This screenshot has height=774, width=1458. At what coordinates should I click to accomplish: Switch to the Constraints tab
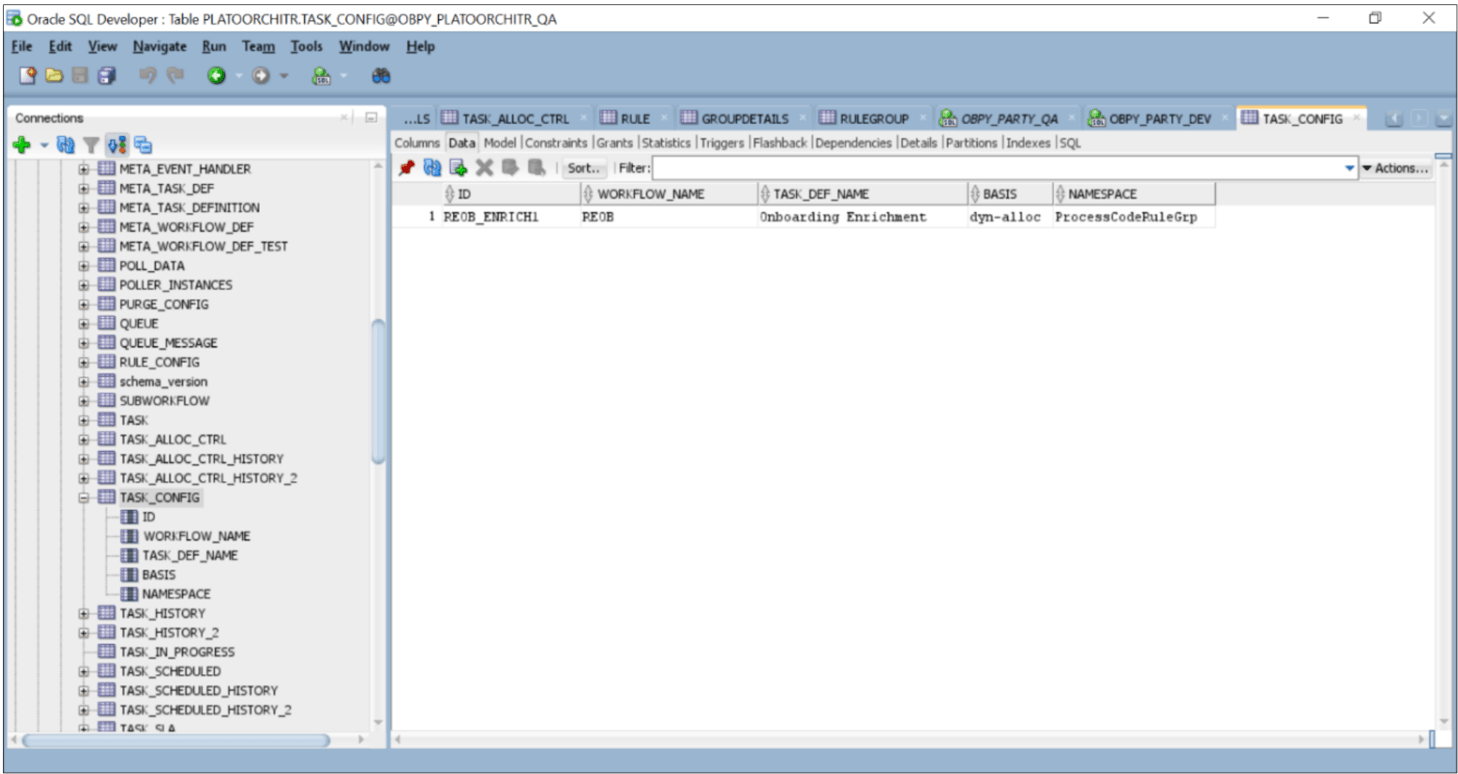(556, 142)
